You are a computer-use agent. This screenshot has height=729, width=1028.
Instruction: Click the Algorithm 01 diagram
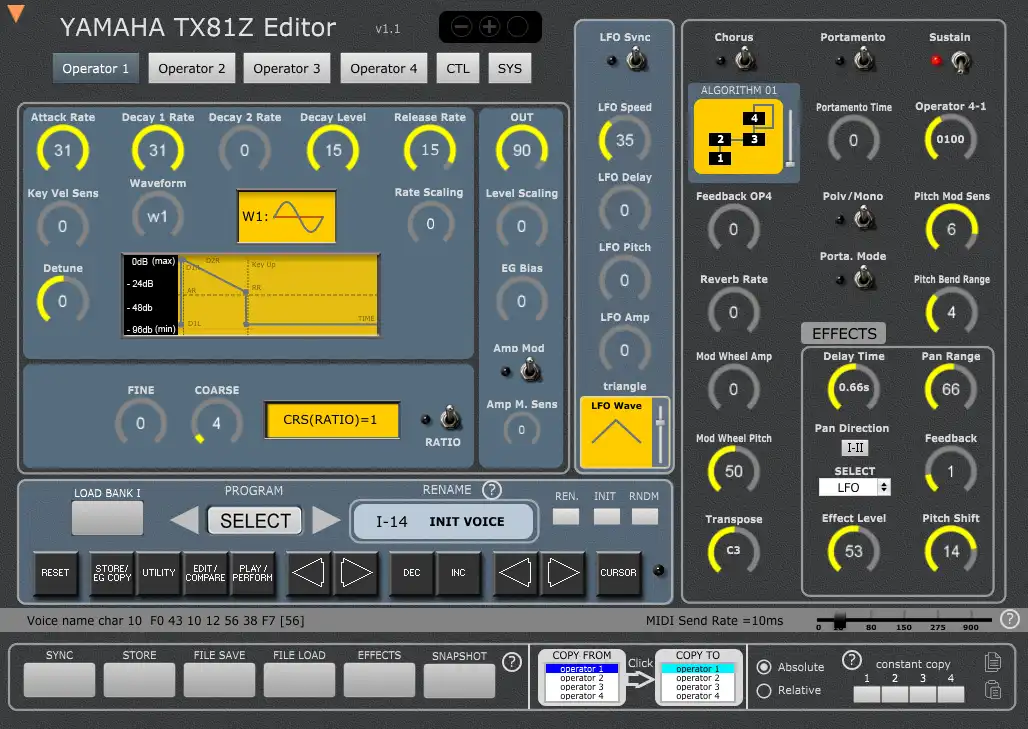pyautogui.click(x=738, y=136)
